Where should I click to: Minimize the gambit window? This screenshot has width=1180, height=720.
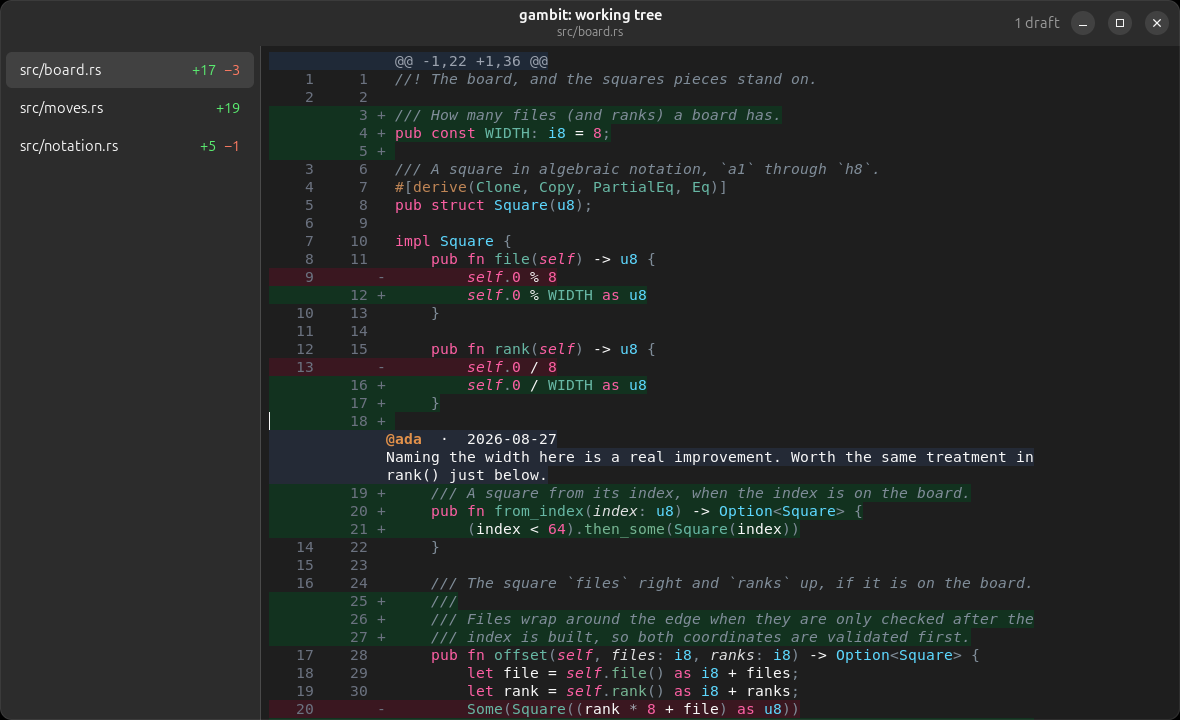point(1083,23)
